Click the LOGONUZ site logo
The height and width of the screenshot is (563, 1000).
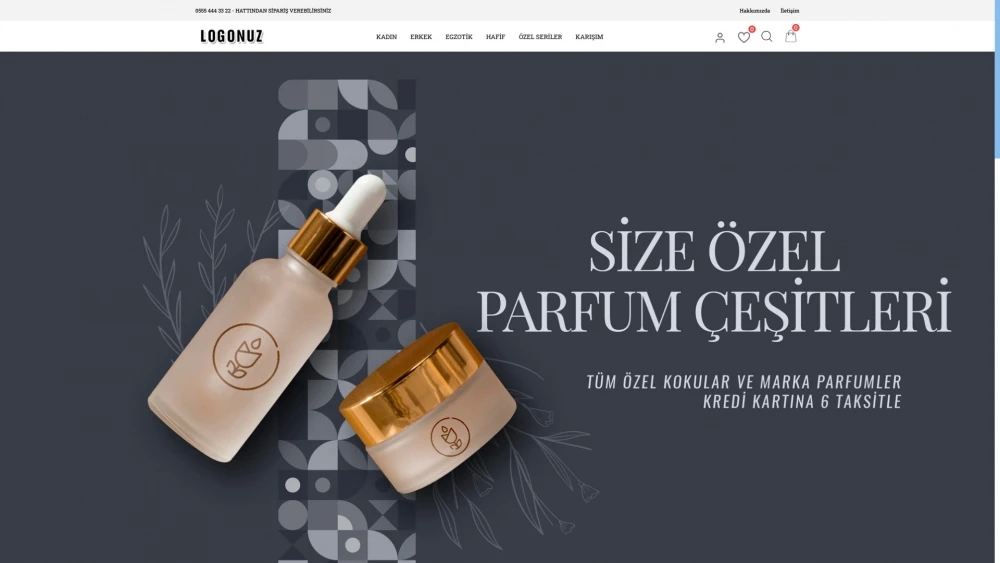(x=232, y=36)
